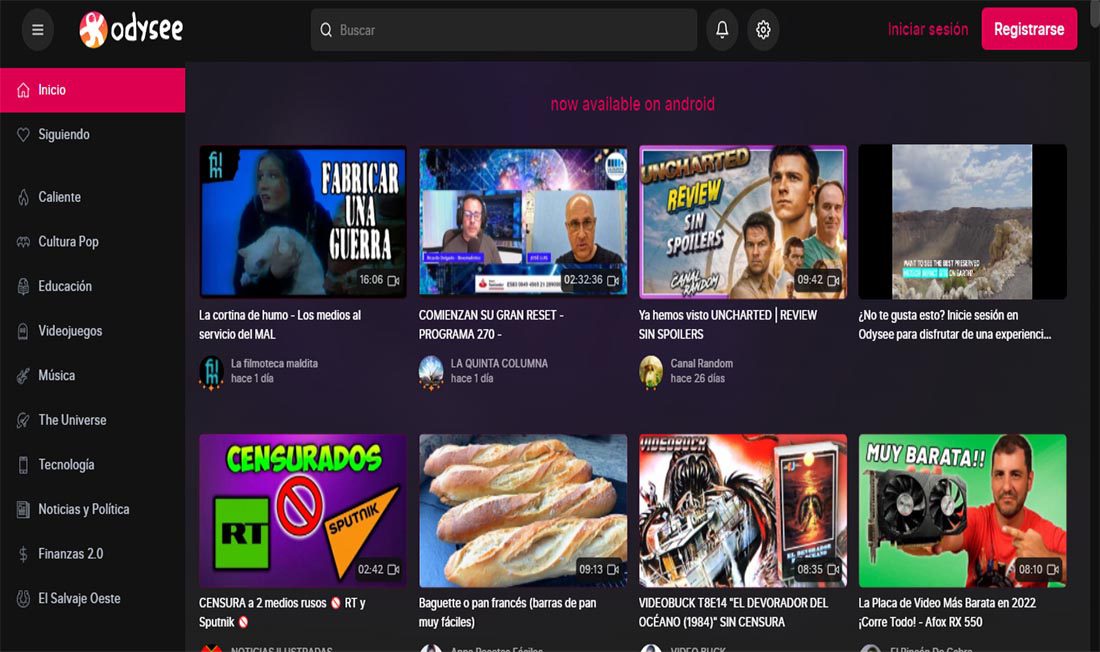Play the baguettes thumbnail
The height and width of the screenshot is (652, 1100).
click(x=523, y=510)
